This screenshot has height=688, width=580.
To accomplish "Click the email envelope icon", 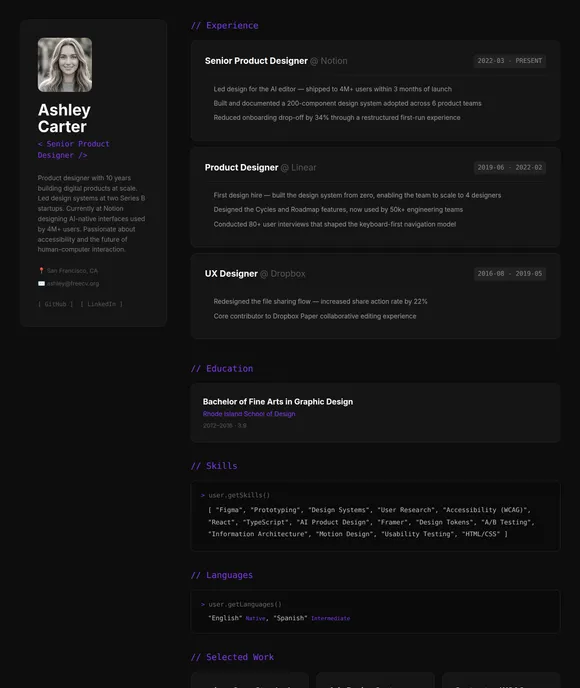I will click(x=41, y=283).
